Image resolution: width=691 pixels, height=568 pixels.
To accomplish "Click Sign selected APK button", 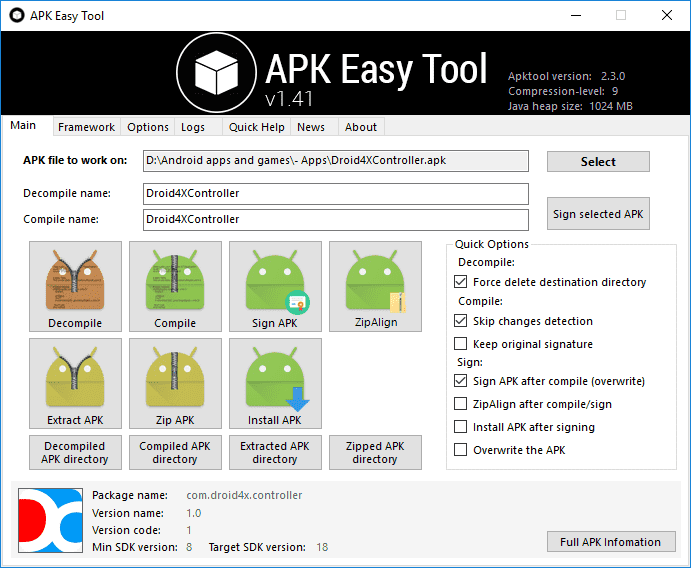I will pyautogui.click(x=598, y=214).
